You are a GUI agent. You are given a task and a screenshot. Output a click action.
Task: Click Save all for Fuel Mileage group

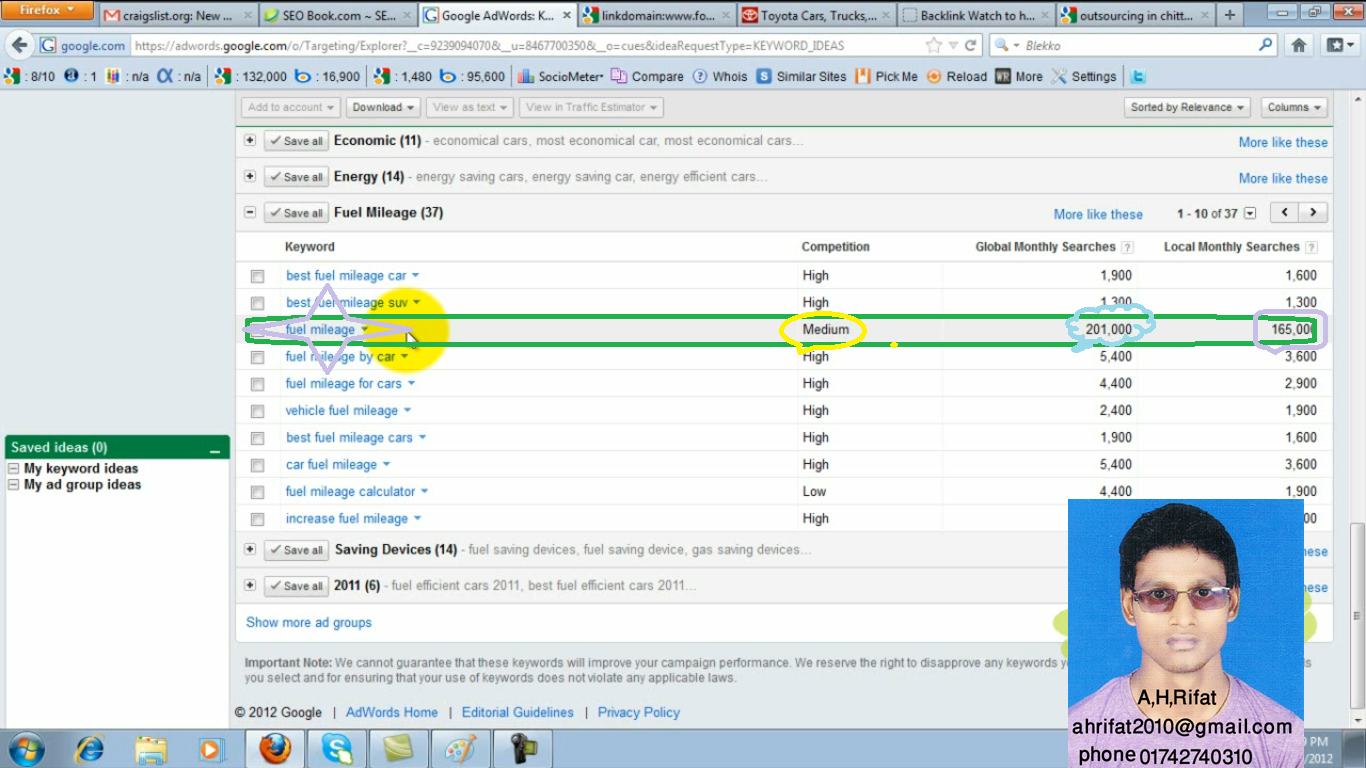pos(296,213)
